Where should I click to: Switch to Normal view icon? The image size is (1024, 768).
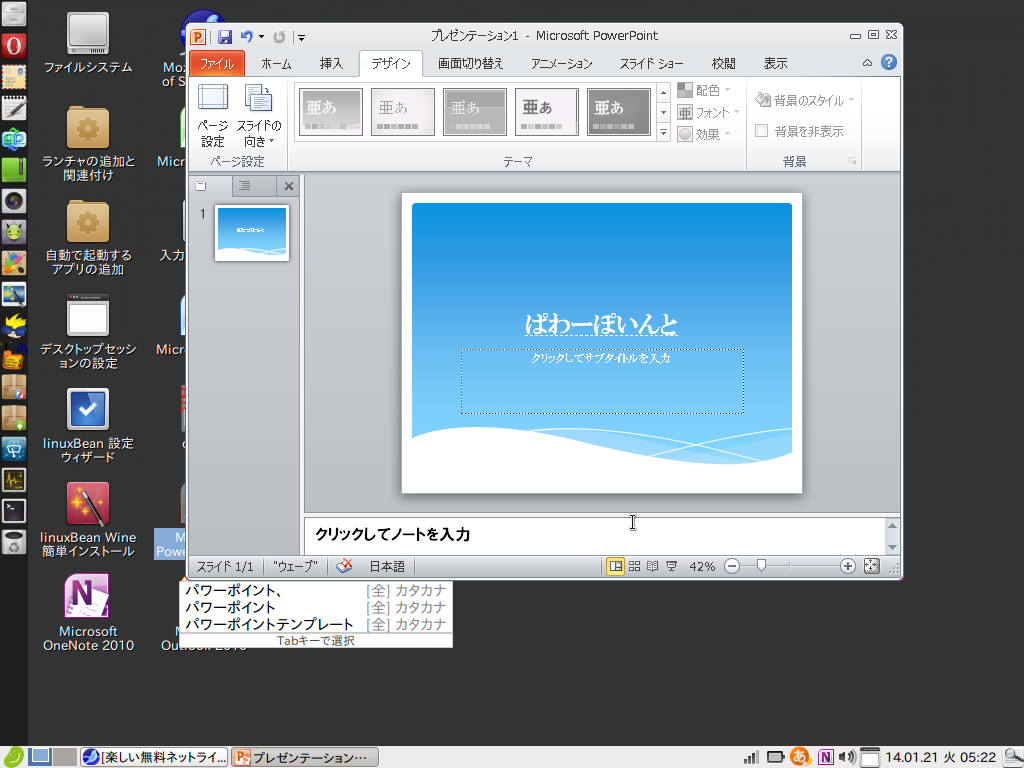tap(615, 566)
